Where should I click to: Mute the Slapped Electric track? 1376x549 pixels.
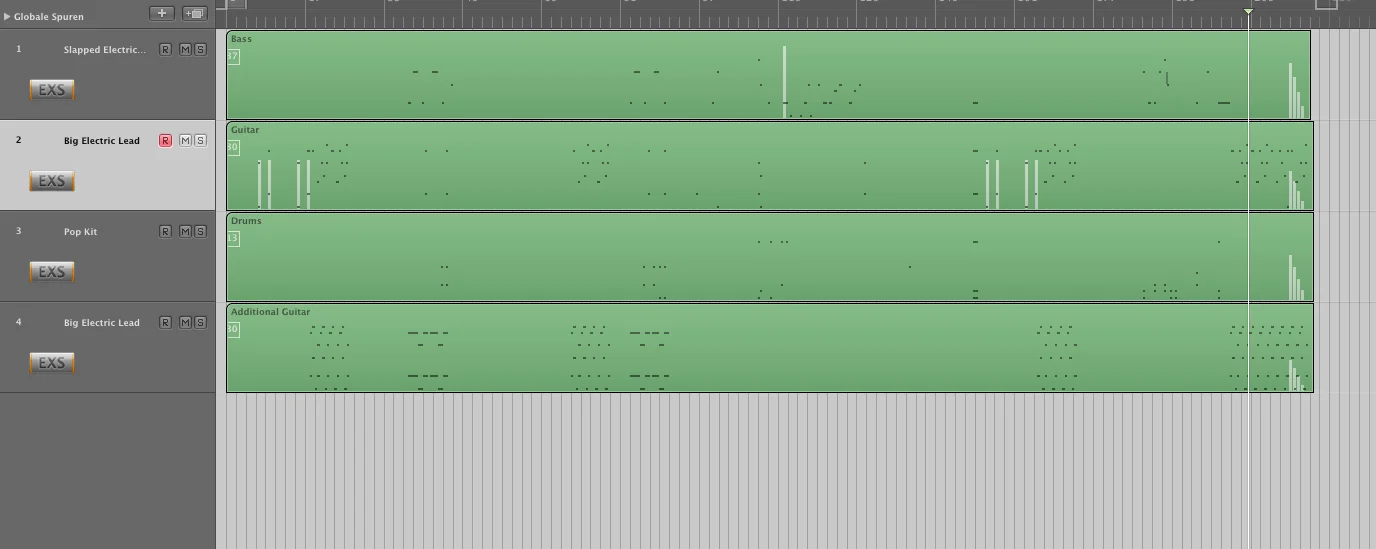click(x=185, y=50)
